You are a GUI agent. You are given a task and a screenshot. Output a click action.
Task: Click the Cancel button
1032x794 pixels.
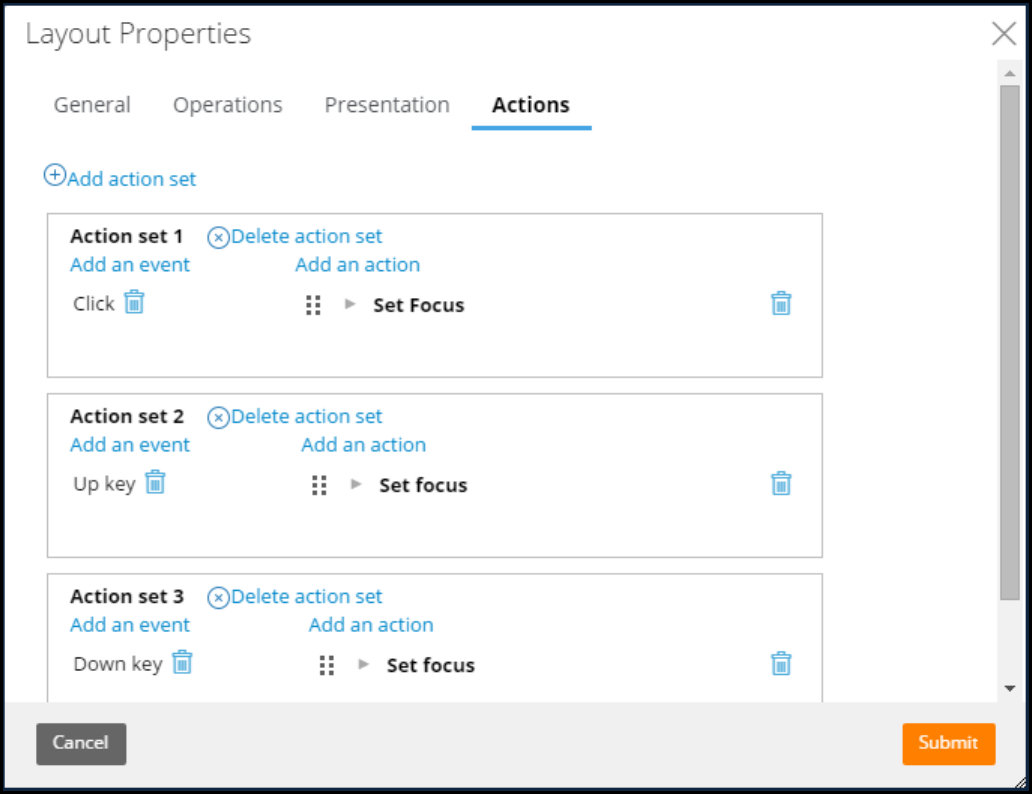[81, 743]
